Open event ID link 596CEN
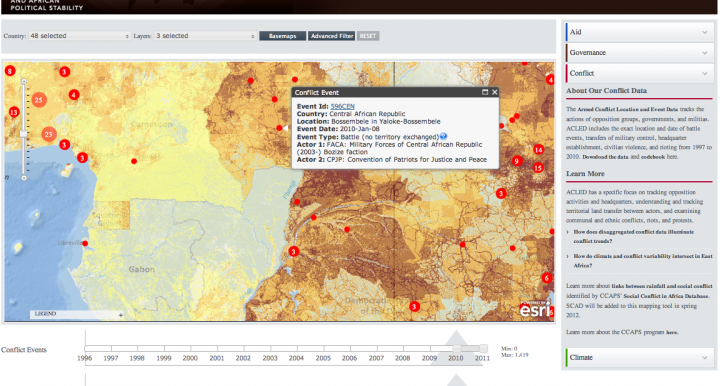 point(343,106)
